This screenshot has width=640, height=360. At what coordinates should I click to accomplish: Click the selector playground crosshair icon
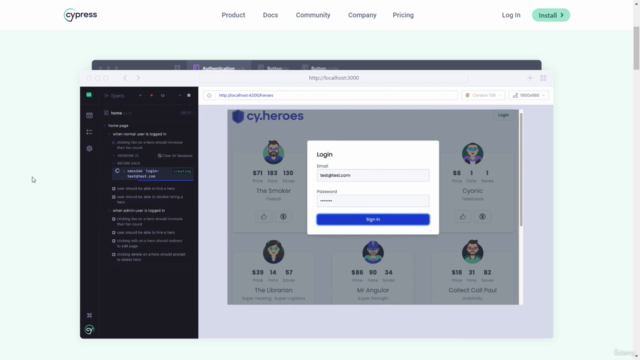click(x=209, y=96)
